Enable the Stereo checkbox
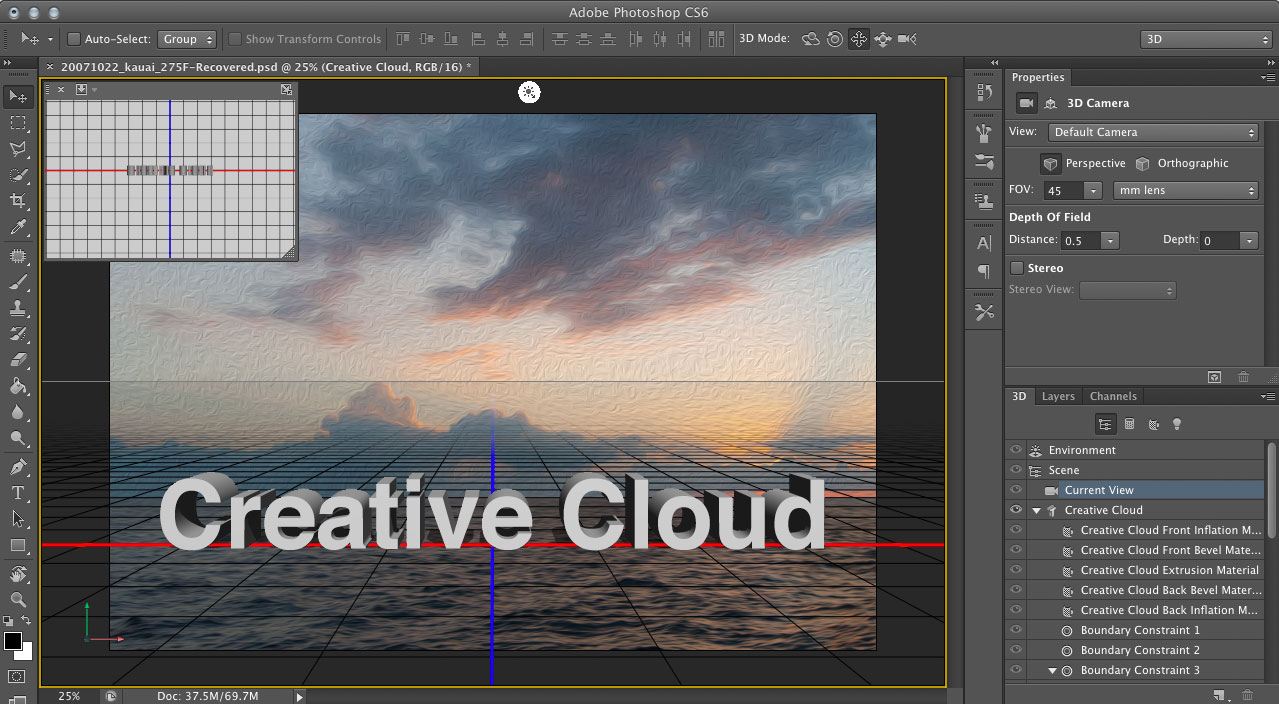Image resolution: width=1279 pixels, height=704 pixels. click(x=1017, y=268)
